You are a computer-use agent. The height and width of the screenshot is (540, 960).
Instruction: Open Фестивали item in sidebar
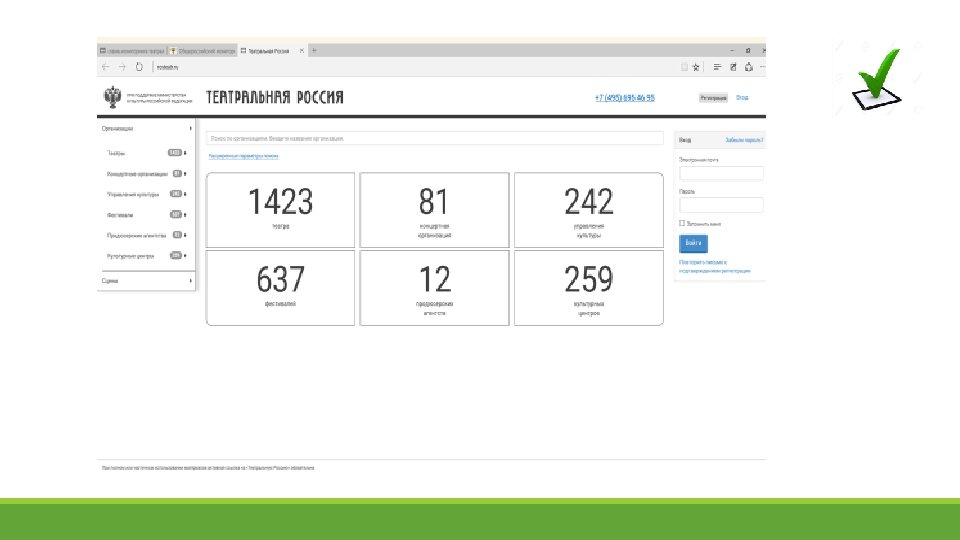119,215
